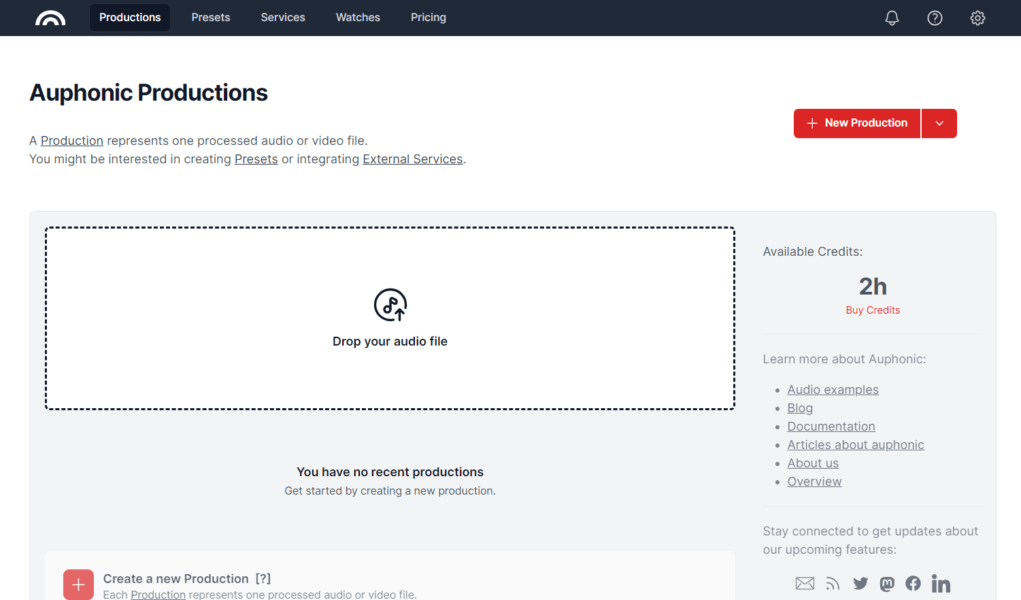Open the Mastodon icon
Viewport: 1021px width, 600px height.
pos(887,583)
